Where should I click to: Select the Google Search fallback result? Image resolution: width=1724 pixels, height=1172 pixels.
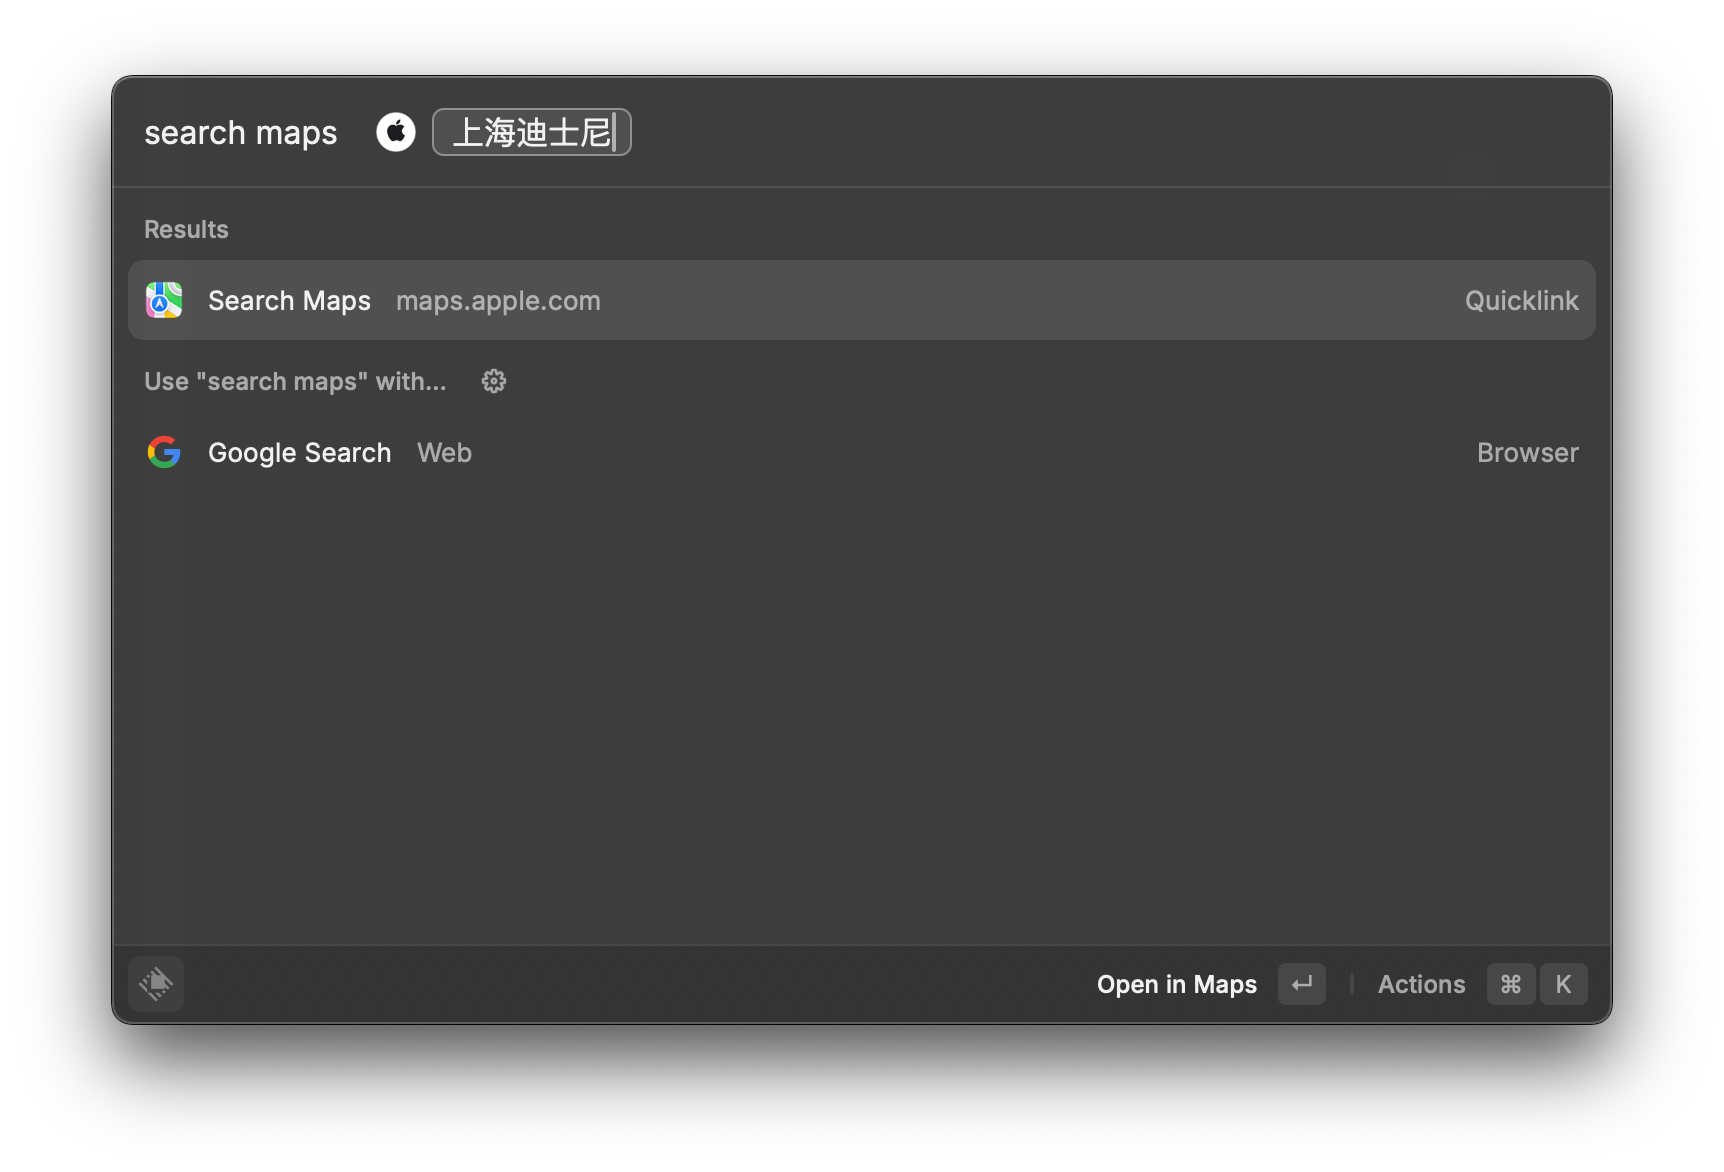[862, 452]
